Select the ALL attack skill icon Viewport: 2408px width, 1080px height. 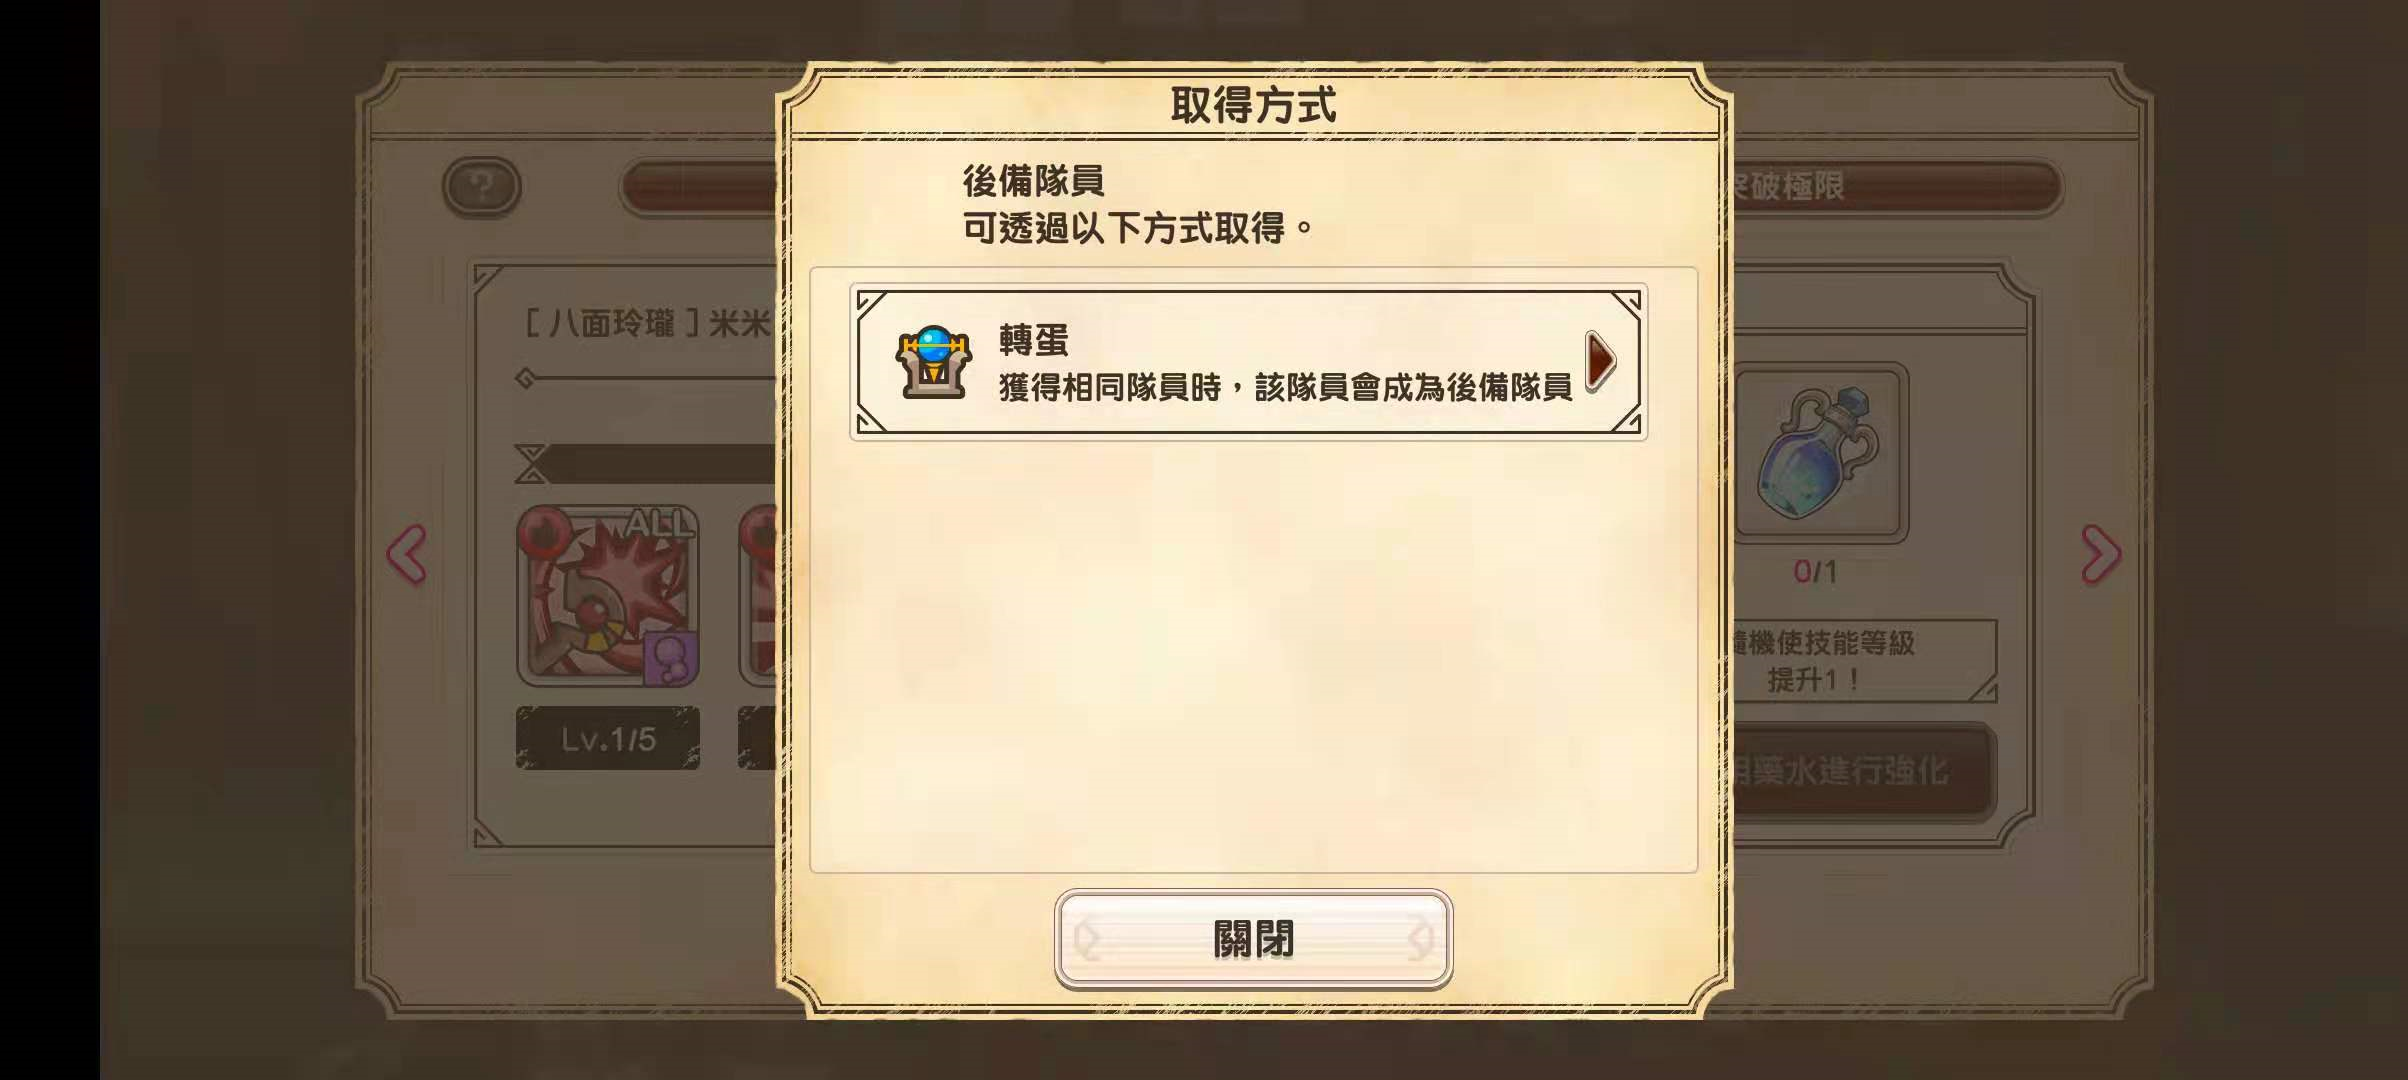pyautogui.click(x=608, y=596)
